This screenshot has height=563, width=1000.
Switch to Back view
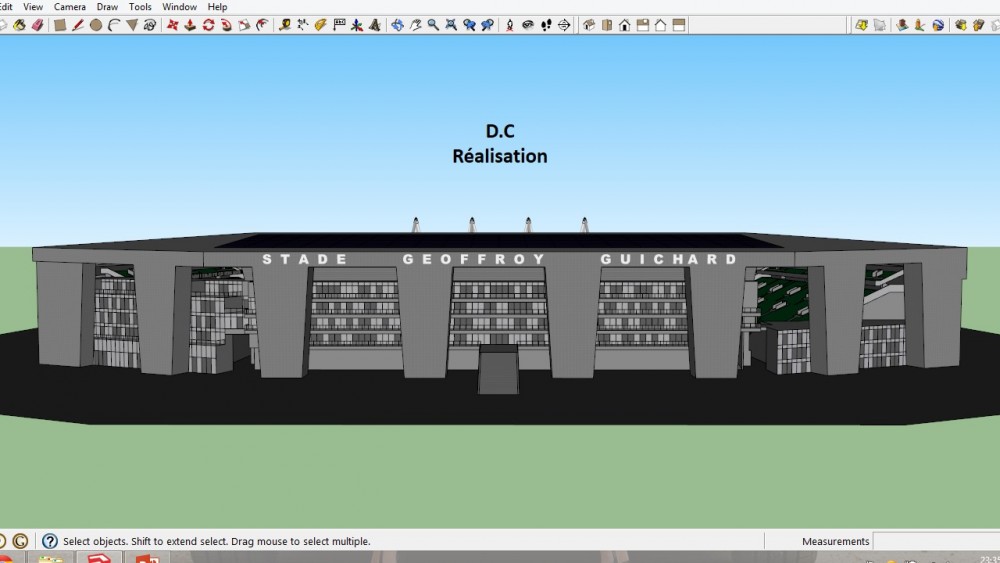pyautogui.click(x=660, y=25)
